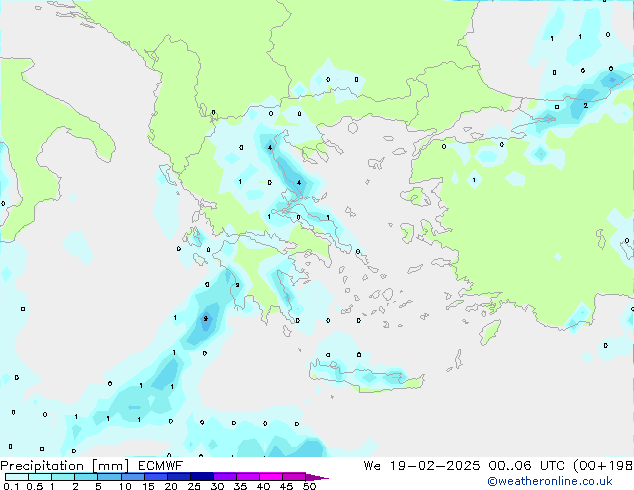Select the legend label '0.5'
This screenshot has height=490, width=634.
coord(35,486)
